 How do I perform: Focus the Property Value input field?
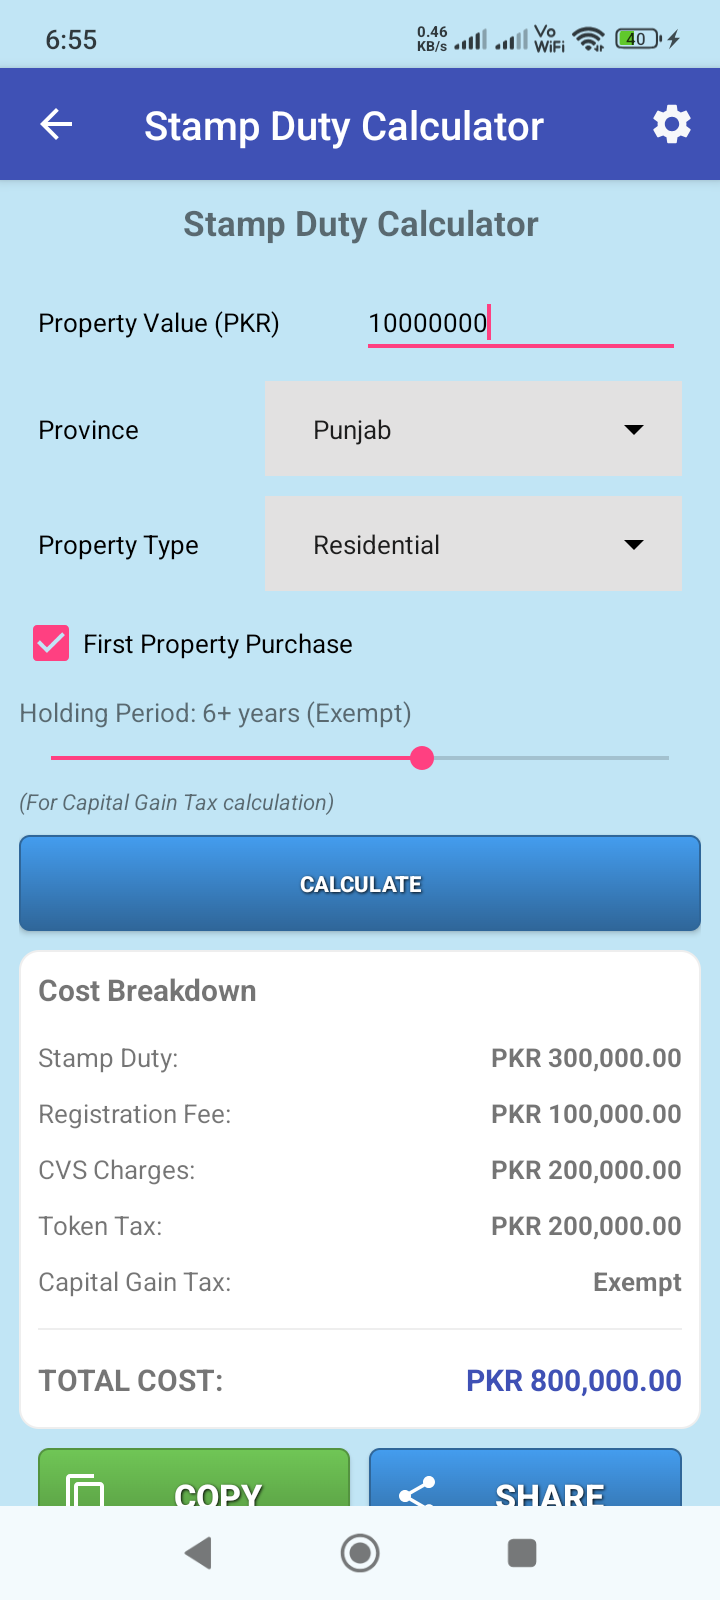click(x=520, y=323)
